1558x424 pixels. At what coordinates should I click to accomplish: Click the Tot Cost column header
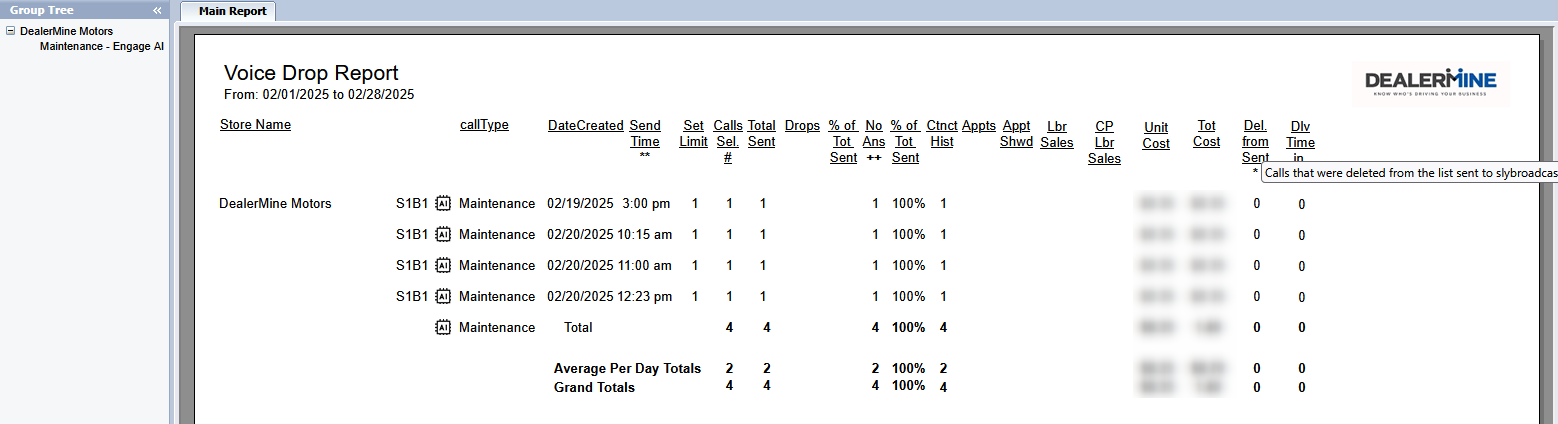click(x=1207, y=134)
